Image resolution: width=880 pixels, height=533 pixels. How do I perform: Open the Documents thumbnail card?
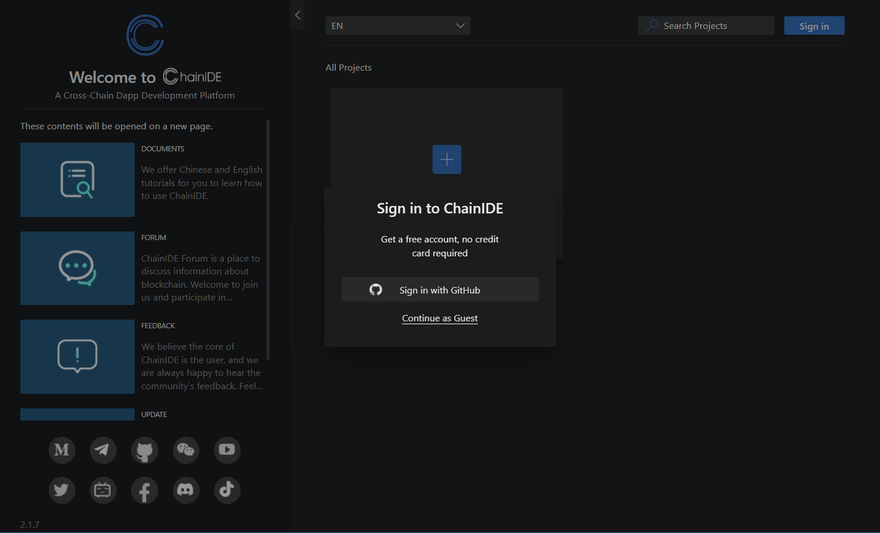click(x=77, y=180)
